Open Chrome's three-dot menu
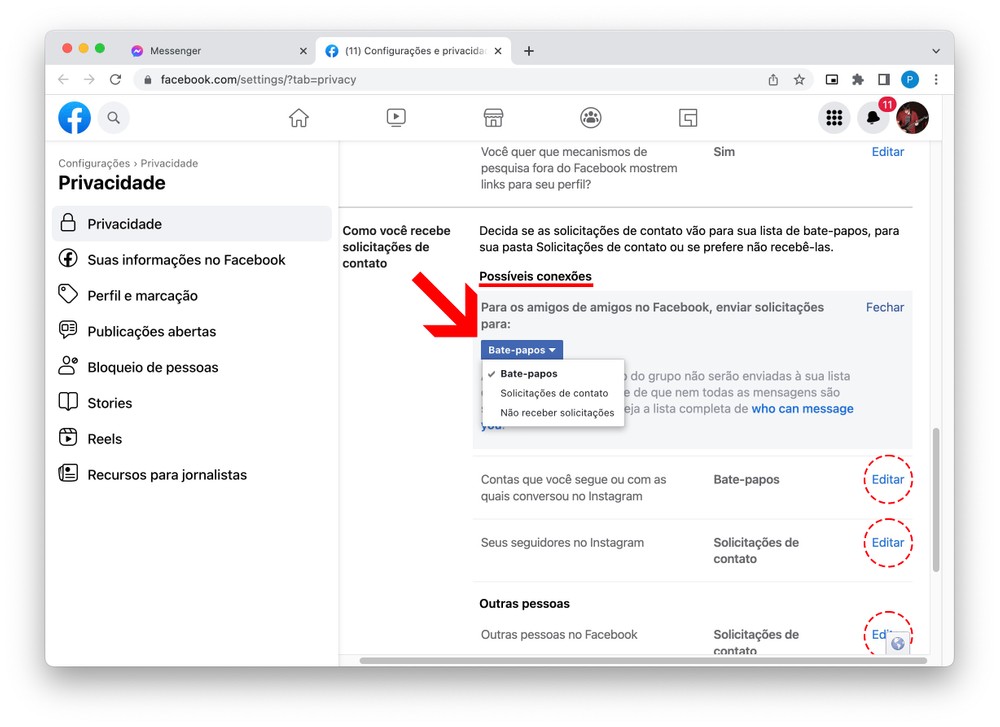Image resolution: width=1000 pixels, height=727 pixels. (936, 79)
